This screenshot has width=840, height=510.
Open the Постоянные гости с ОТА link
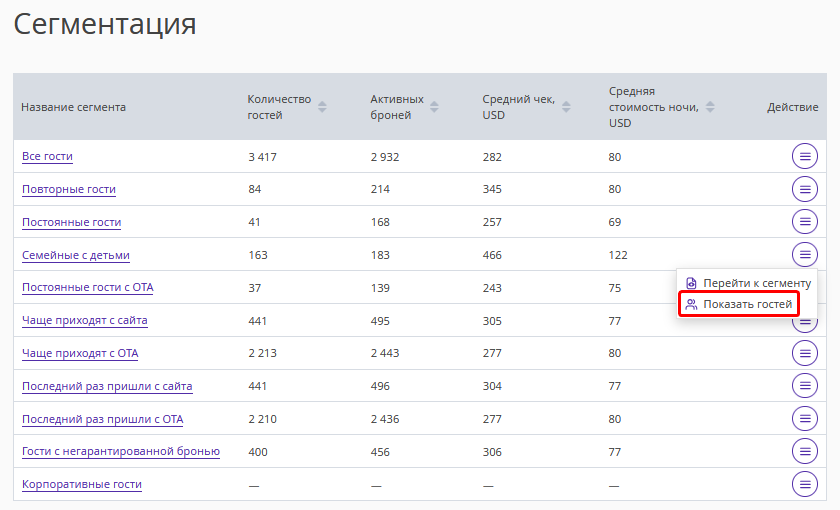pos(87,288)
